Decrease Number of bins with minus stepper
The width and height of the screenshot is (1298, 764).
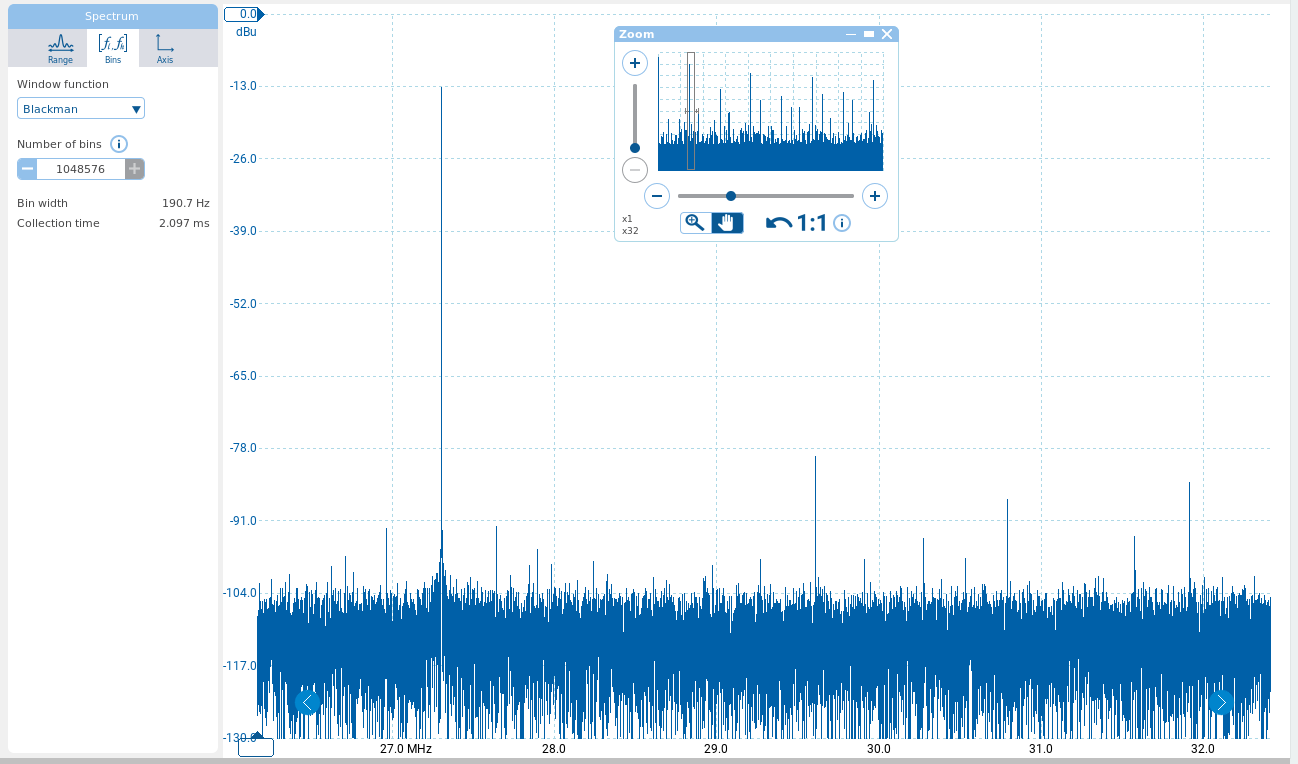tap(27, 168)
